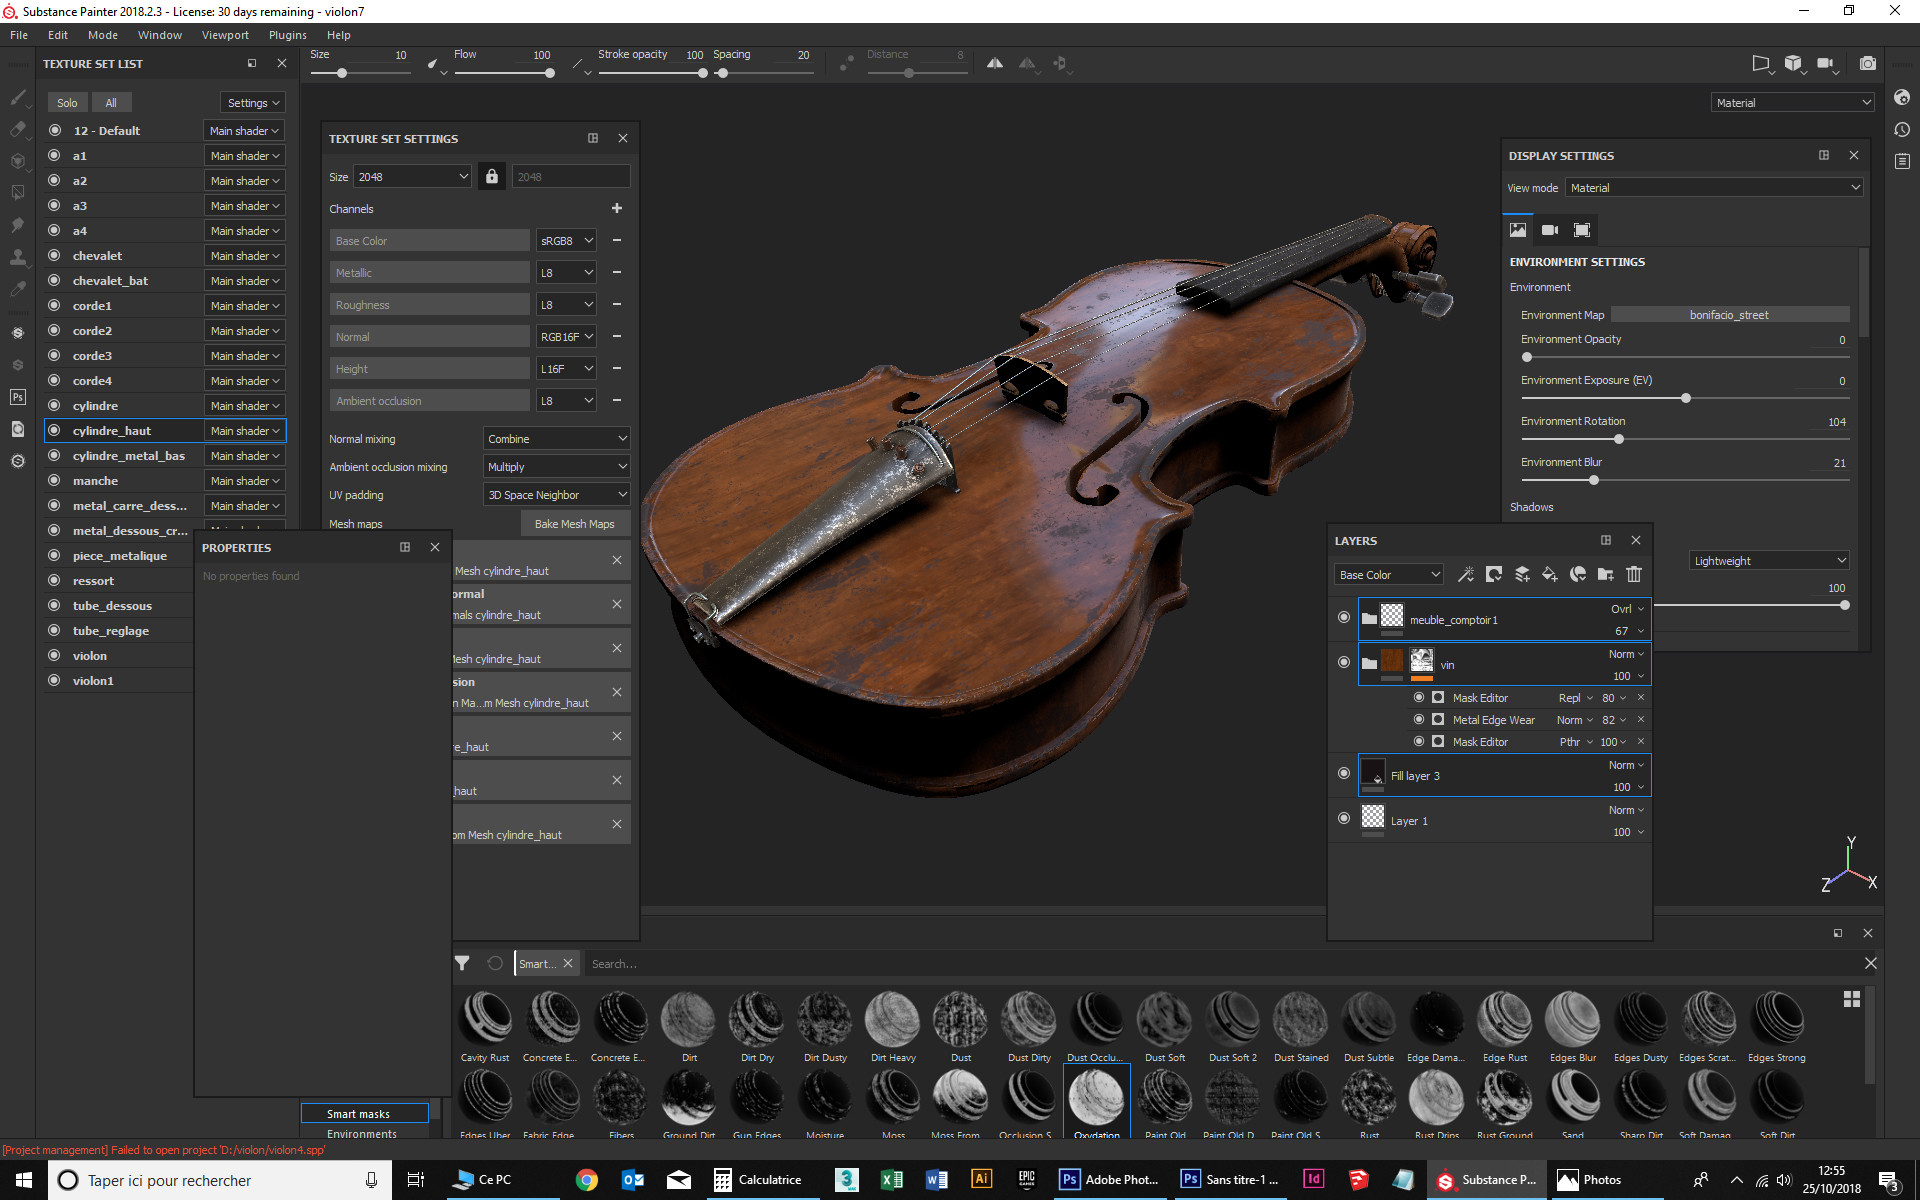Select the Eraser tool in left toolbar
Viewport: 1920px width, 1200px height.
click(17, 129)
